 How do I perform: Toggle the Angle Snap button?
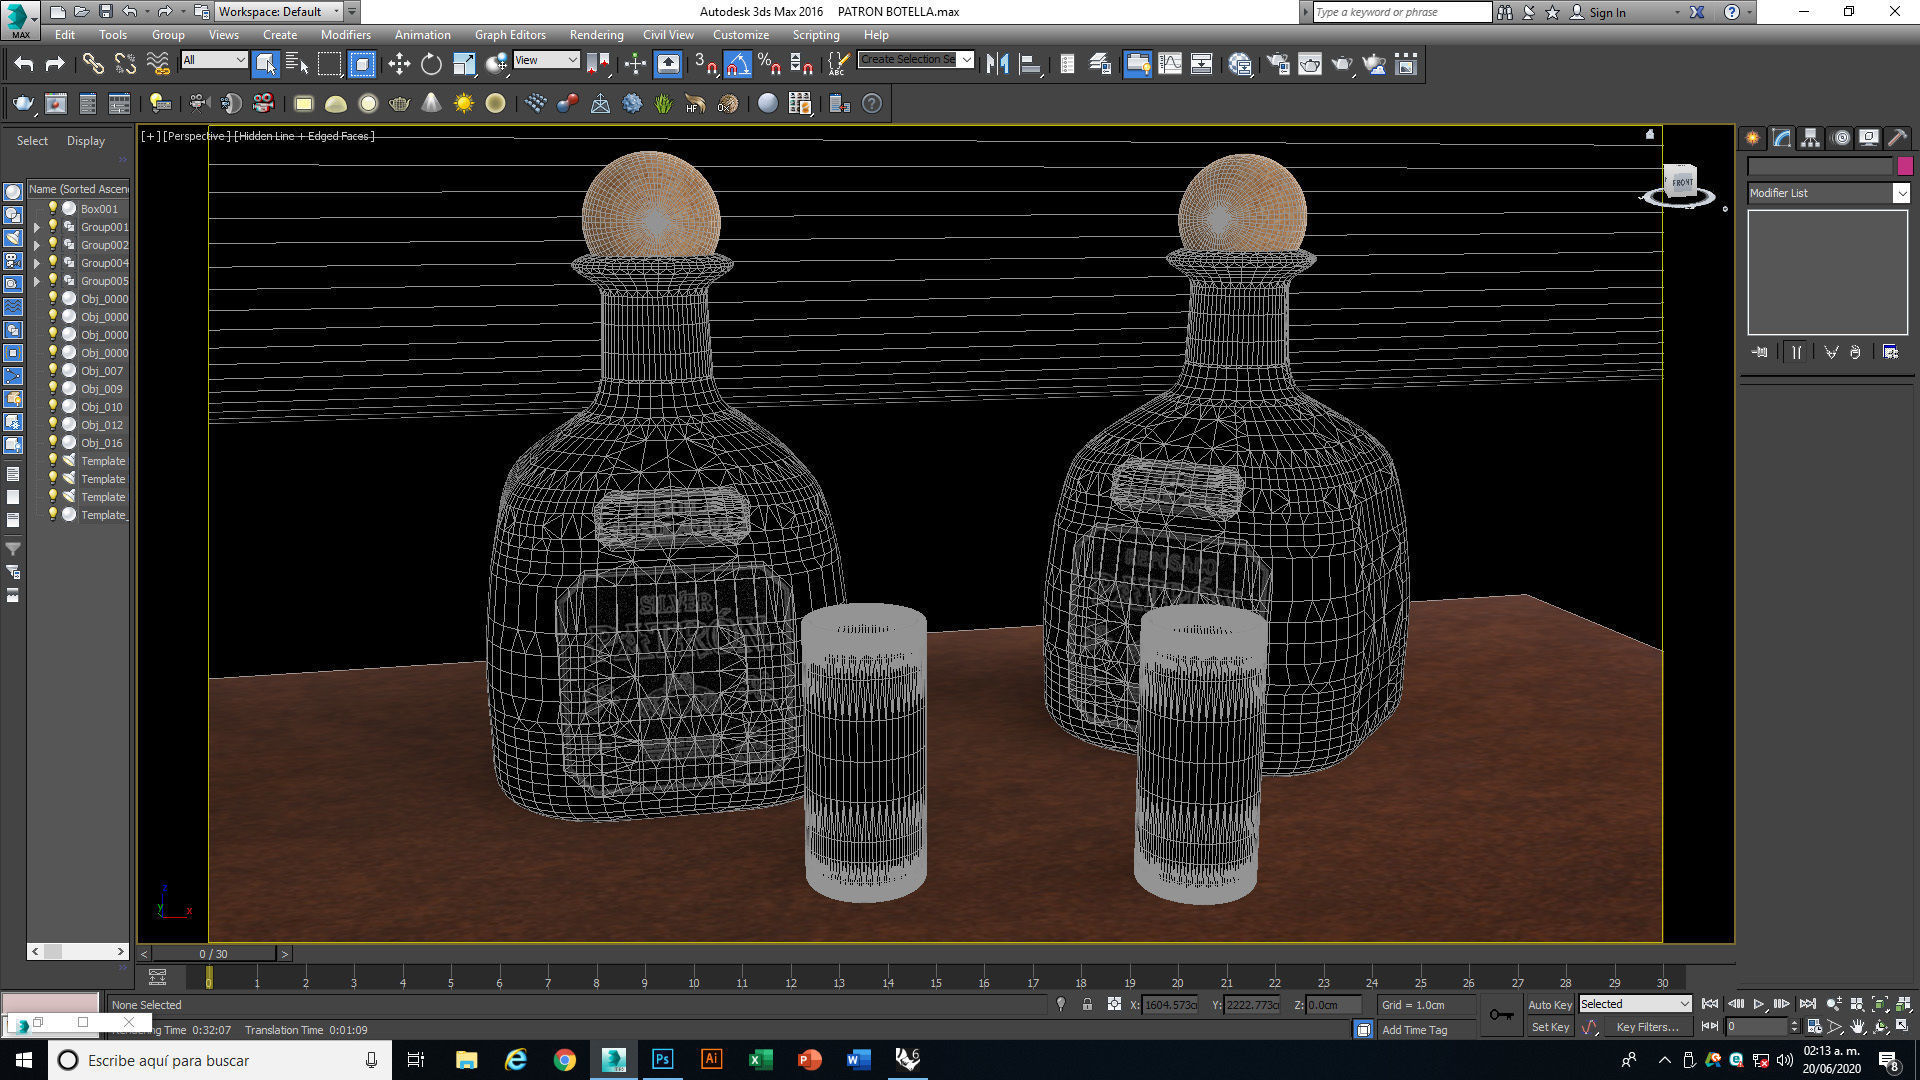pyautogui.click(x=737, y=65)
